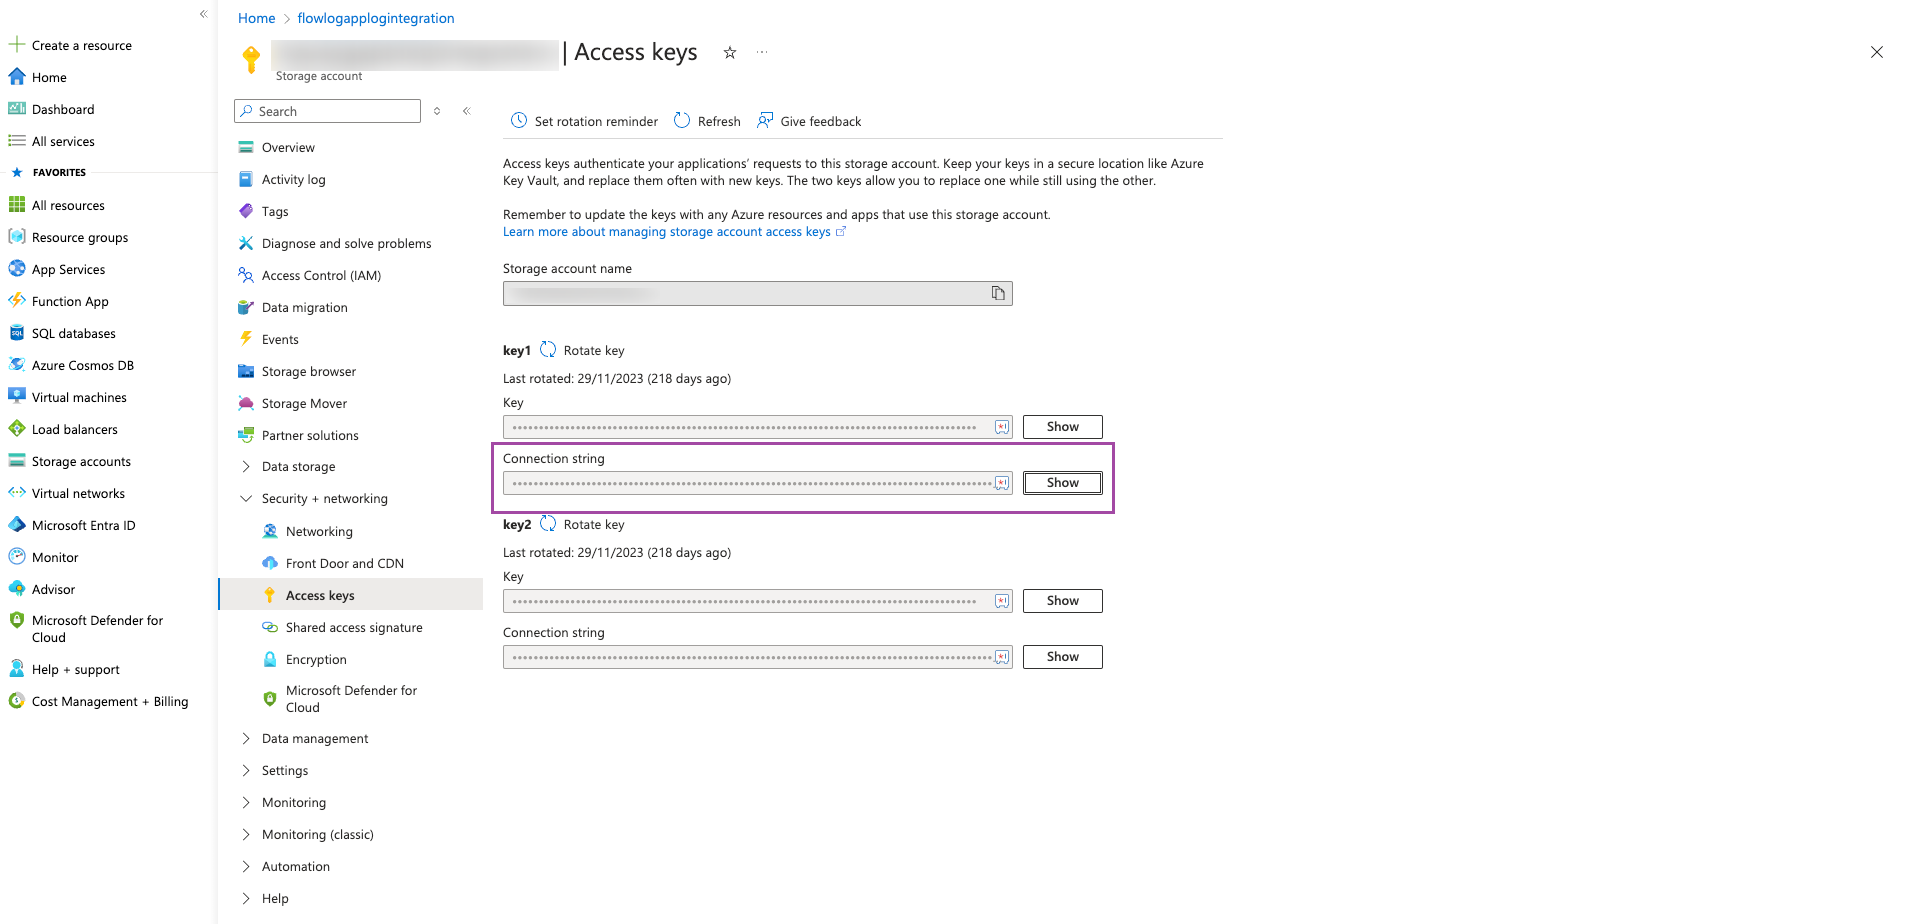Select Networking under Security + networking
The height and width of the screenshot is (924, 1911).
[x=319, y=531]
